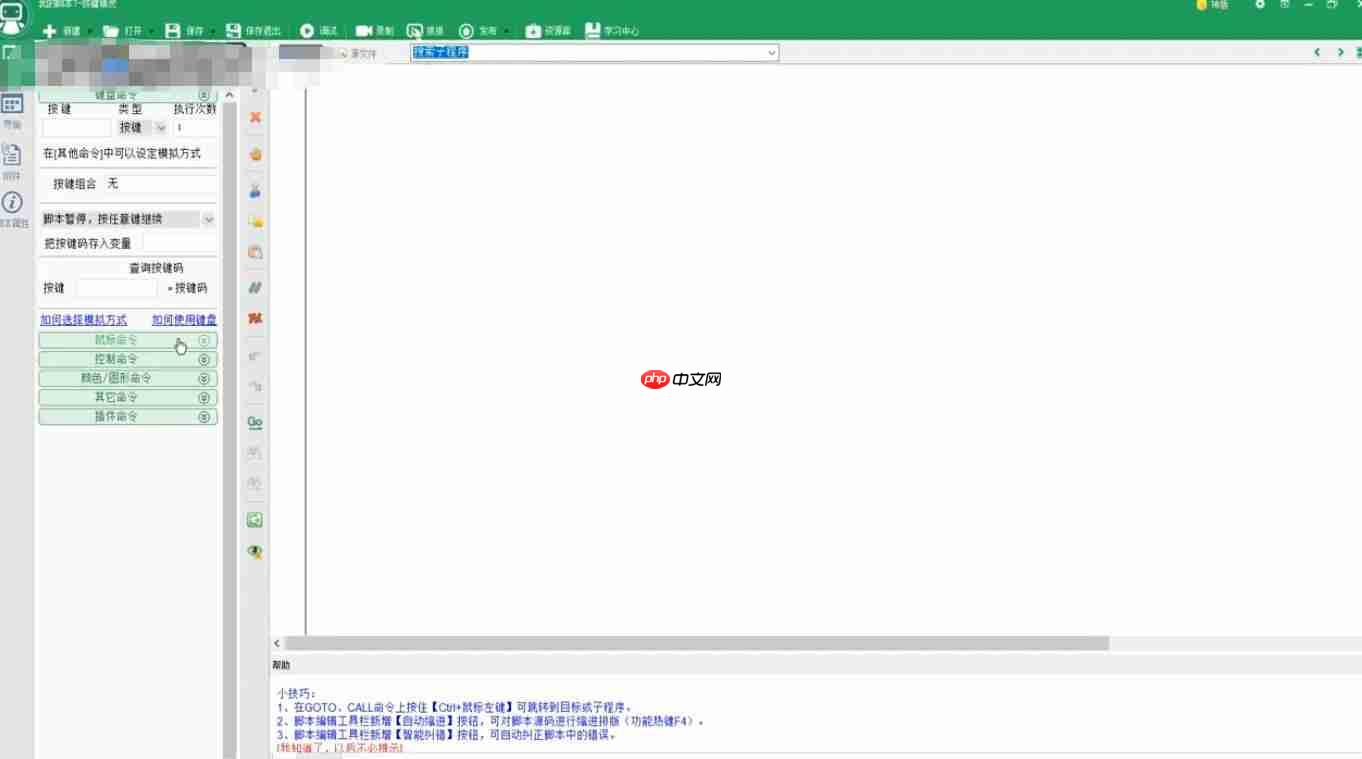Open the 脚本暂停，按任意键继续 dropdown

tap(128, 219)
